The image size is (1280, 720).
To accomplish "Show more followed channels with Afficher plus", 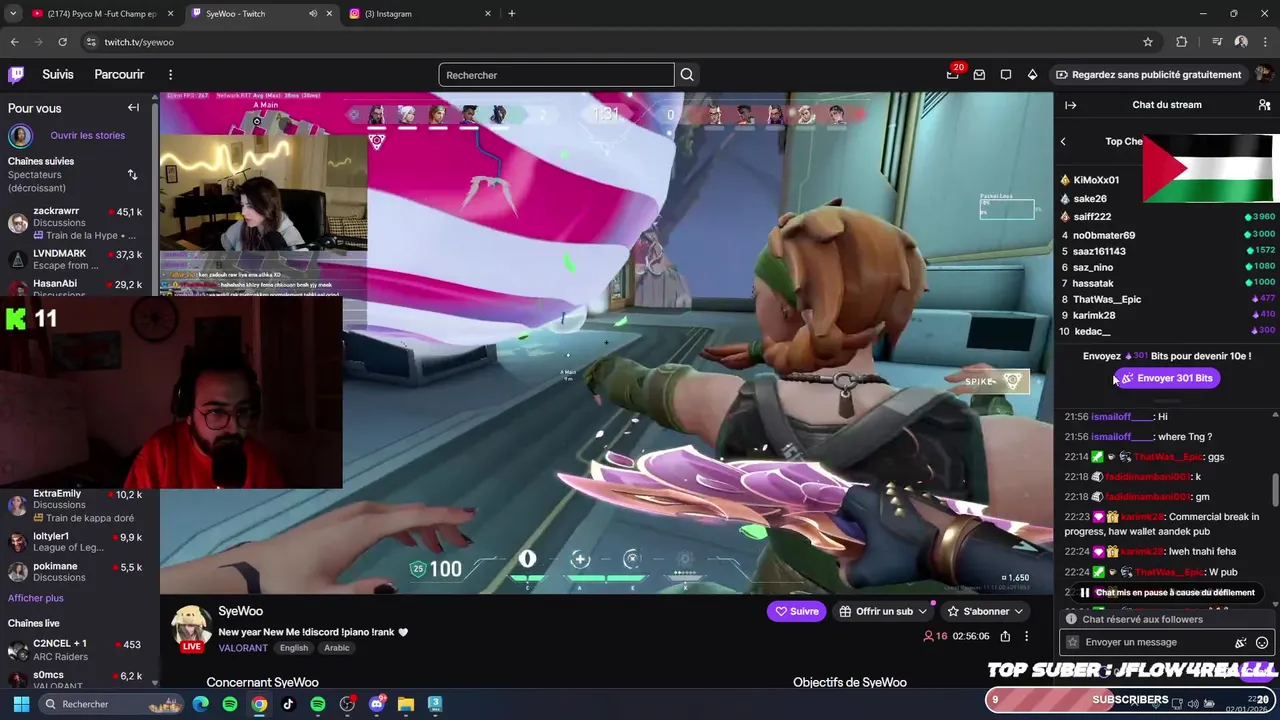I will tap(36, 598).
